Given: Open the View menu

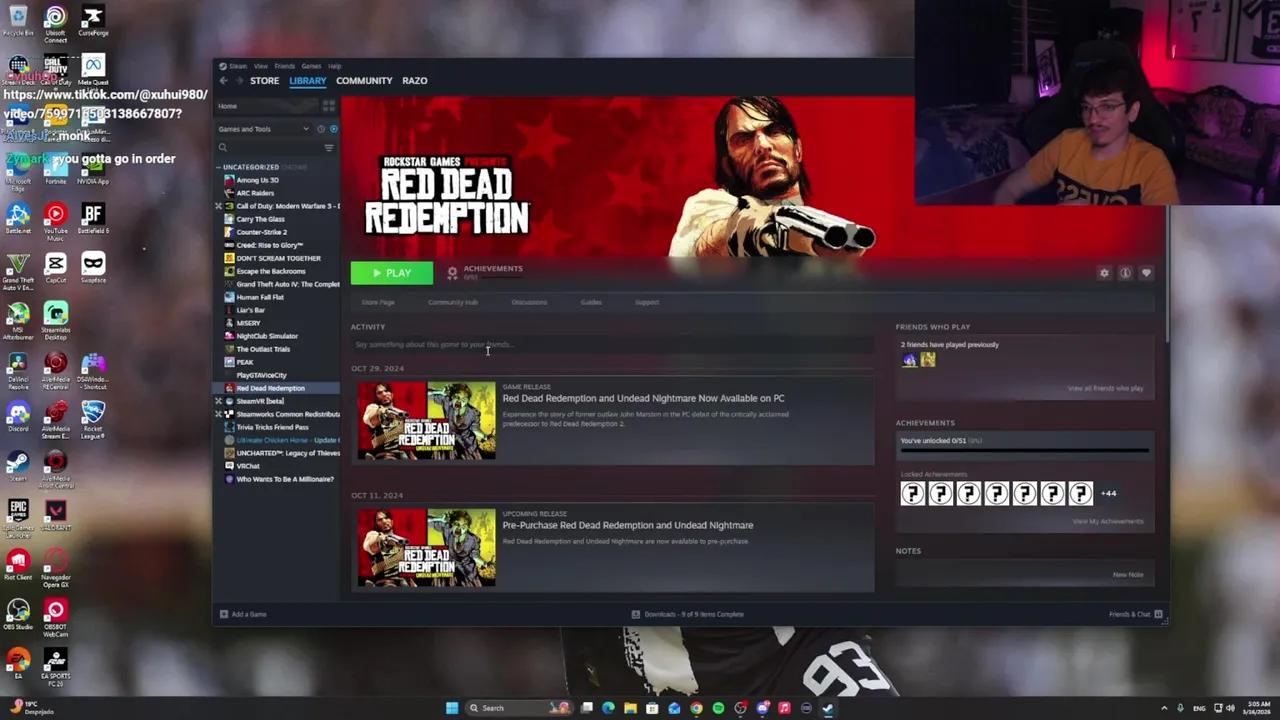Looking at the screenshot, I should 260,66.
